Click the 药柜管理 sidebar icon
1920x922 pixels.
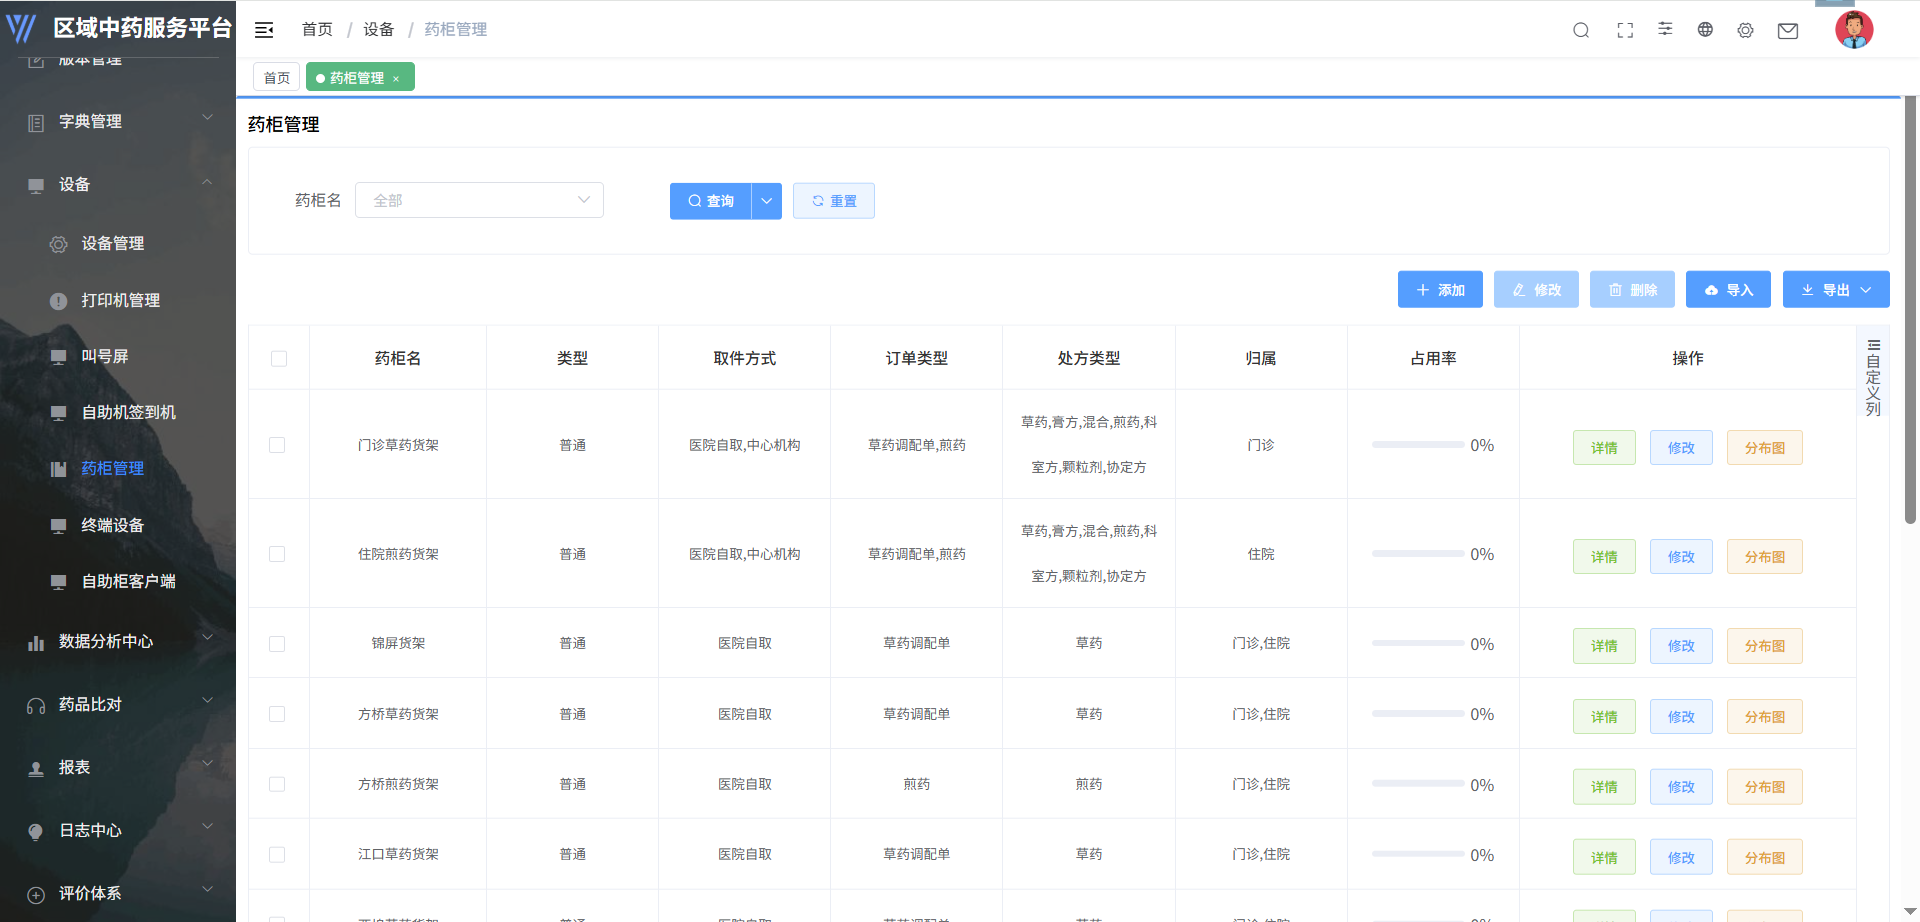pyautogui.click(x=59, y=469)
